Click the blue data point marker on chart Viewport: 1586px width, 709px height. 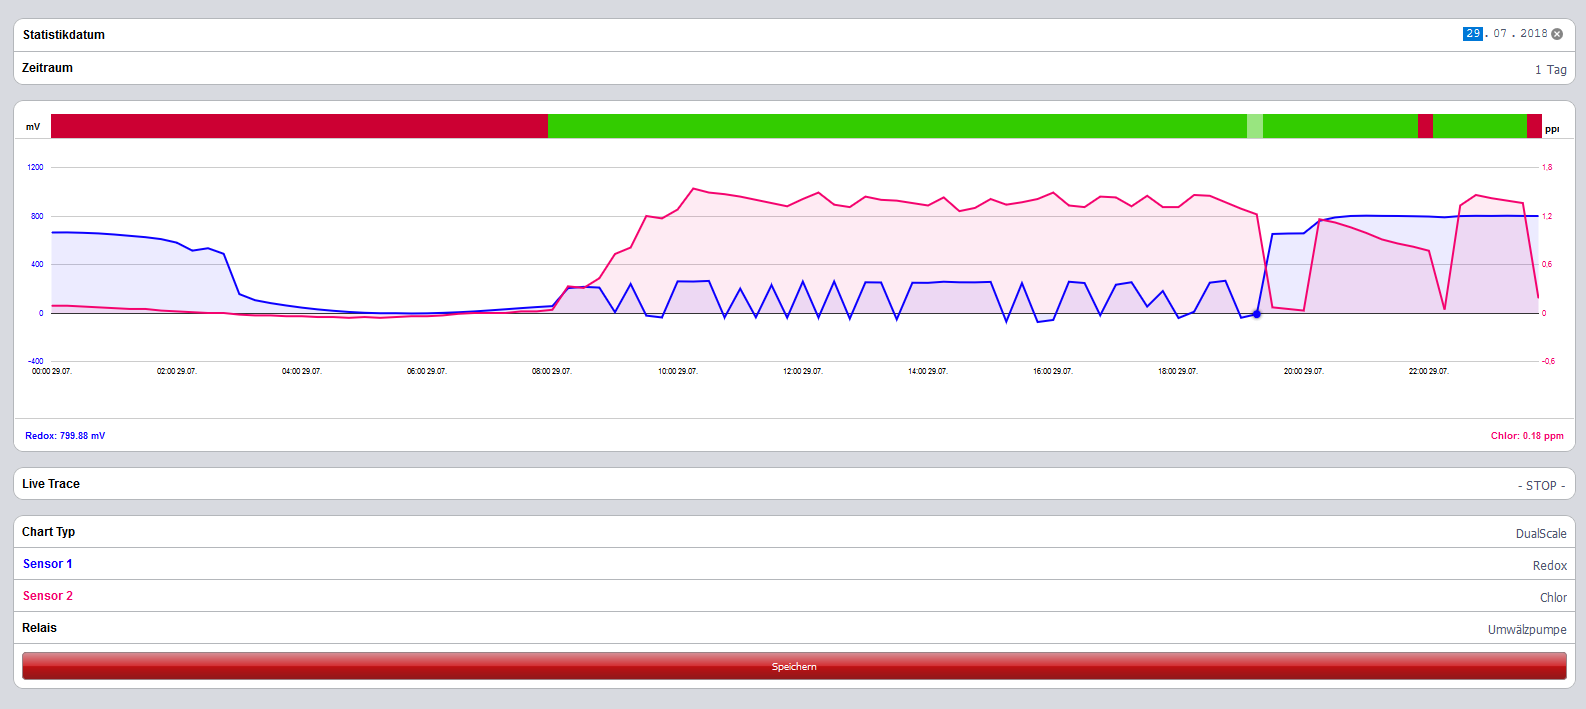click(x=1257, y=314)
